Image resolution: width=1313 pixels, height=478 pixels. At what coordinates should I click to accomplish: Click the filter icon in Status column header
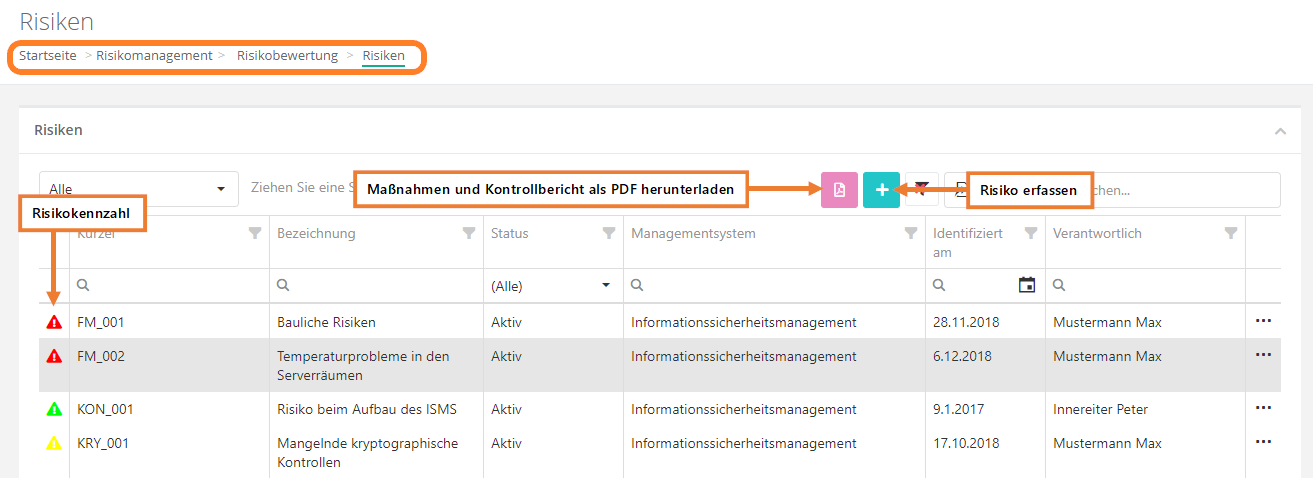(x=608, y=233)
